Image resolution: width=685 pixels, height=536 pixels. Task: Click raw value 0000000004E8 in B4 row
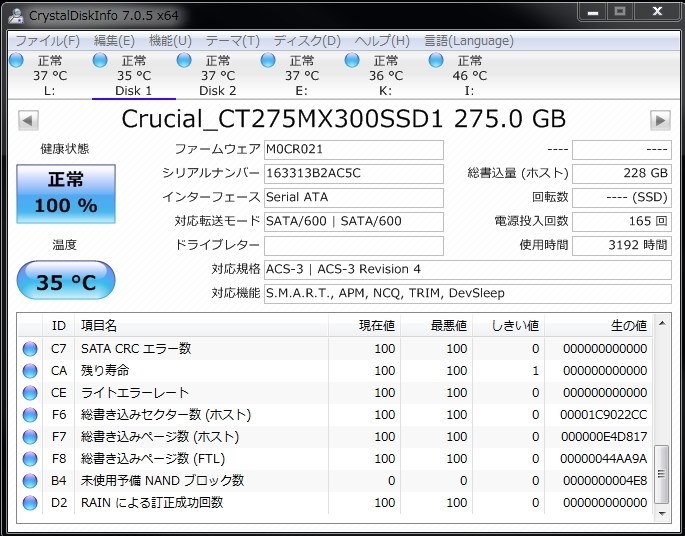[605, 481]
